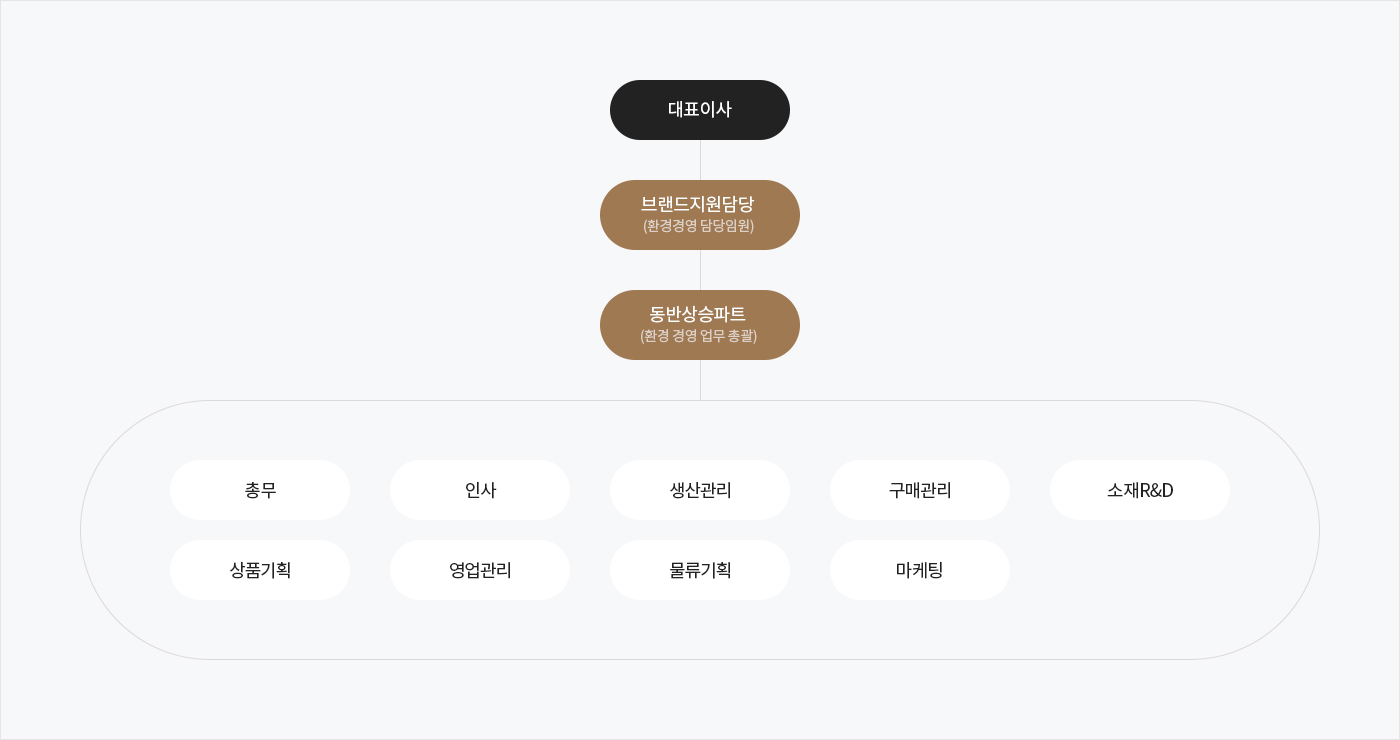Image resolution: width=1400 pixels, height=740 pixels.
Task: Open the 소재R&D department pill
Action: coord(1140,490)
